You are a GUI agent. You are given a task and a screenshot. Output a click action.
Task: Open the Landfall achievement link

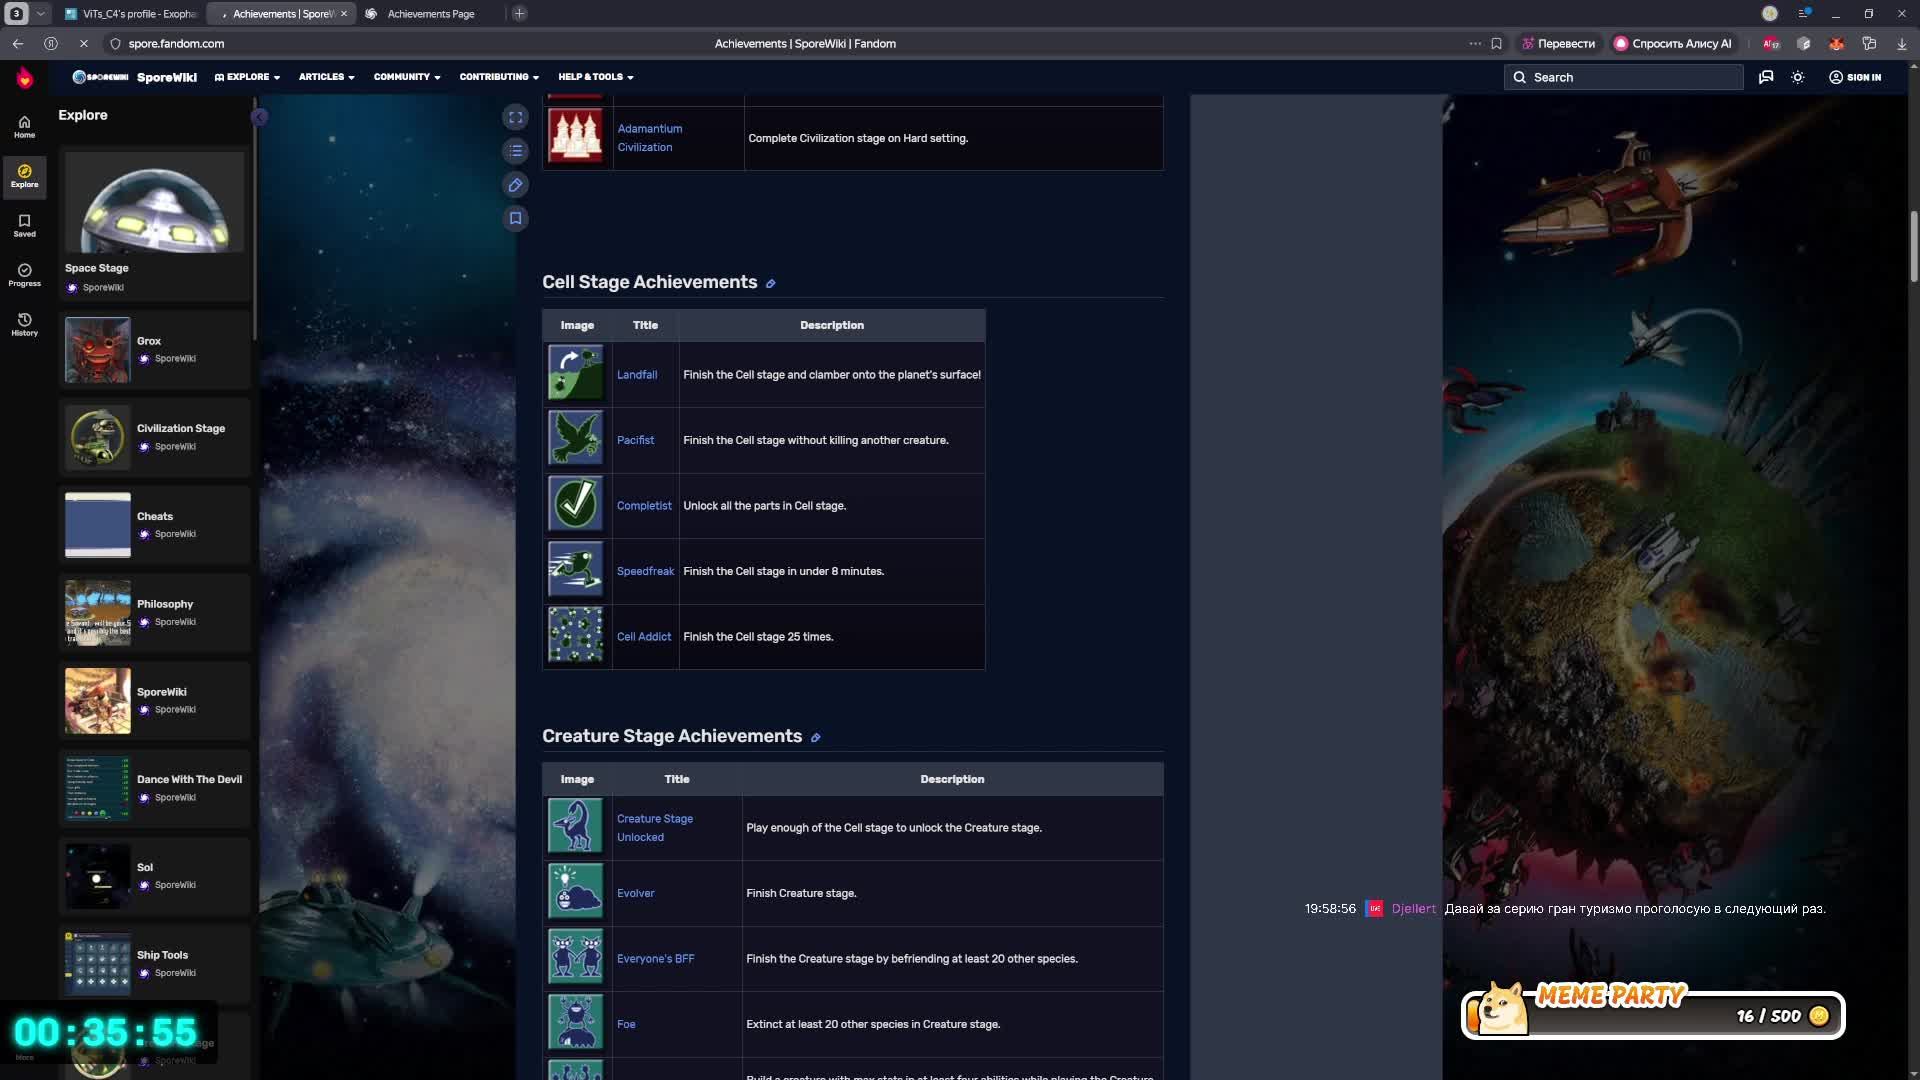click(637, 375)
